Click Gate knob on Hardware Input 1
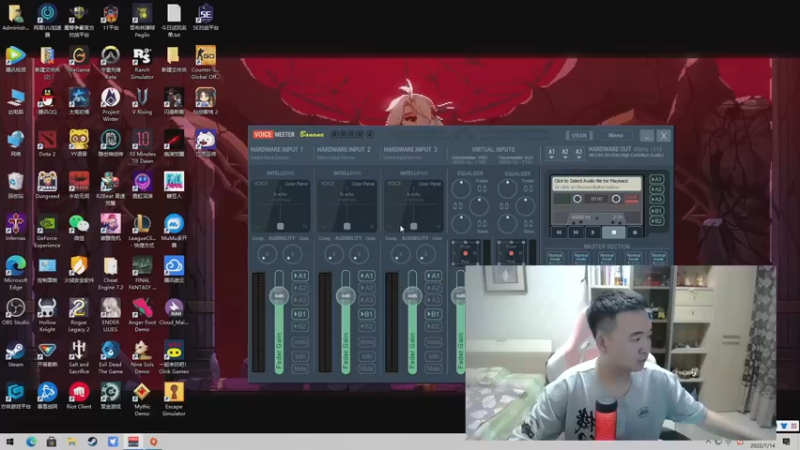This screenshot has height=450, width=800. (292, 254)
